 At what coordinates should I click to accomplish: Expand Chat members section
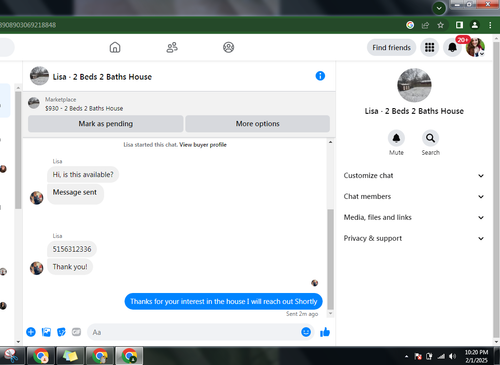click(x=414, y=197)
